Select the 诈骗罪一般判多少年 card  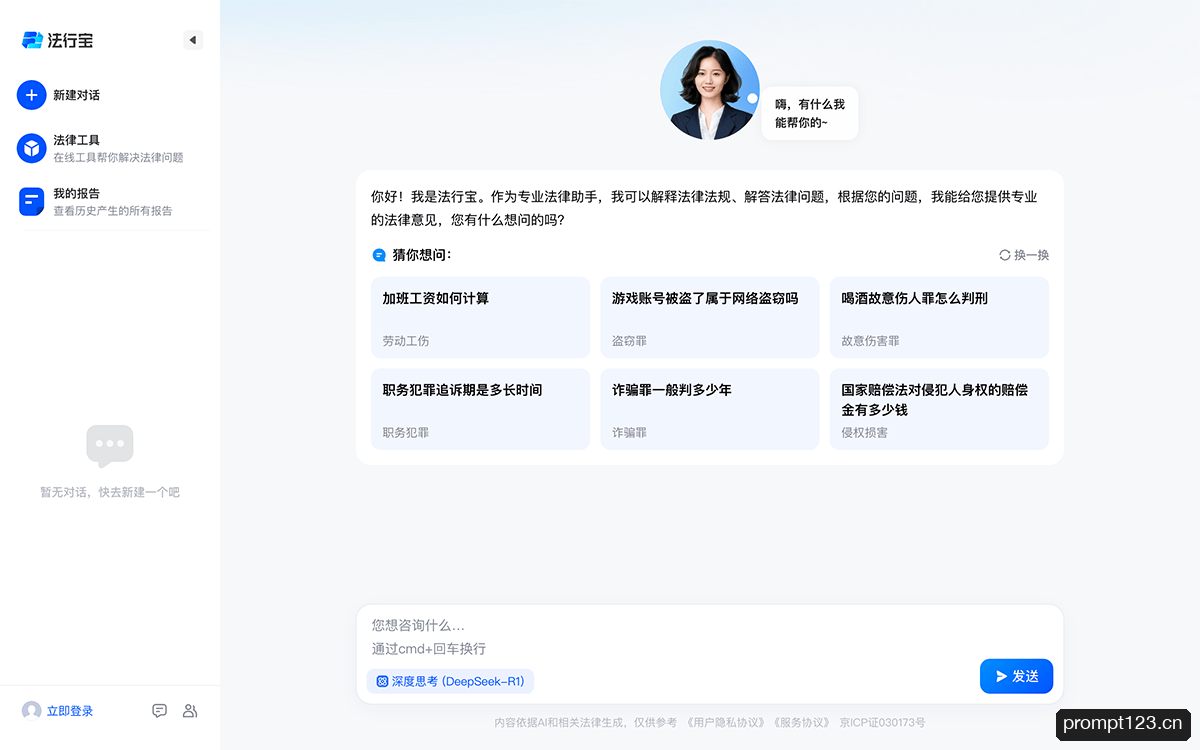click(x=710, y=409)
